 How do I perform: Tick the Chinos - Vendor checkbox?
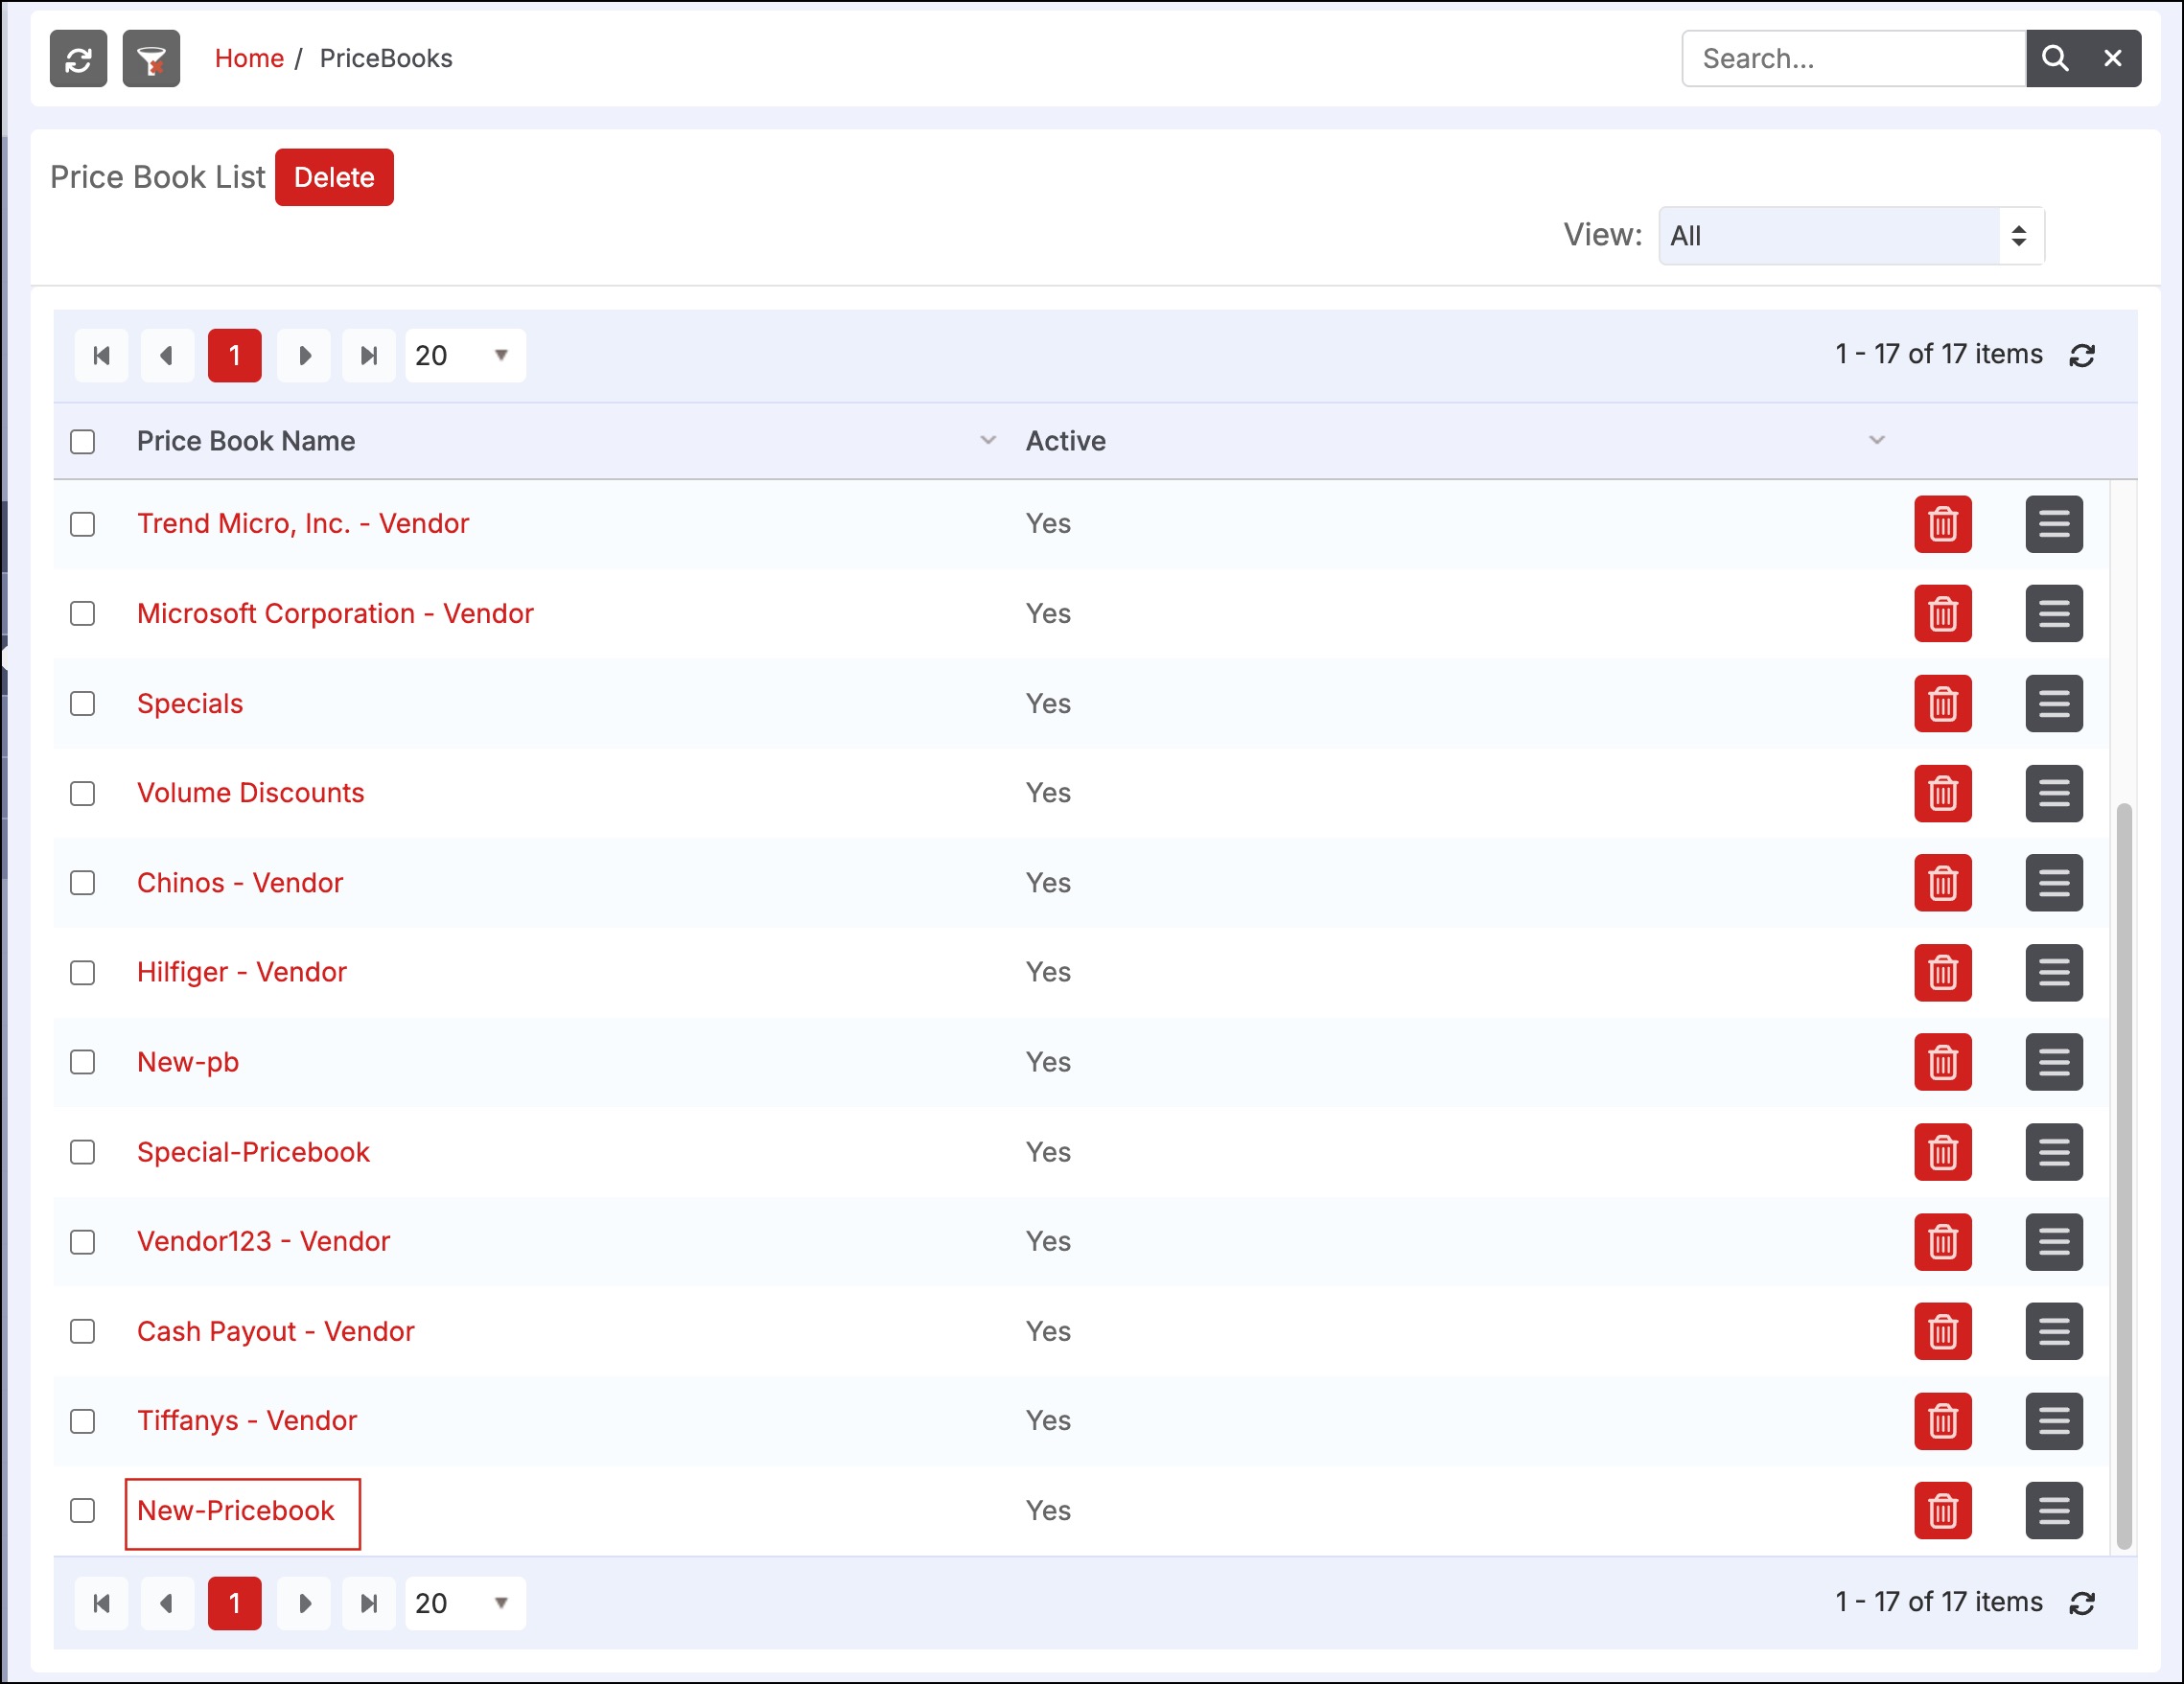pos(83,883)
